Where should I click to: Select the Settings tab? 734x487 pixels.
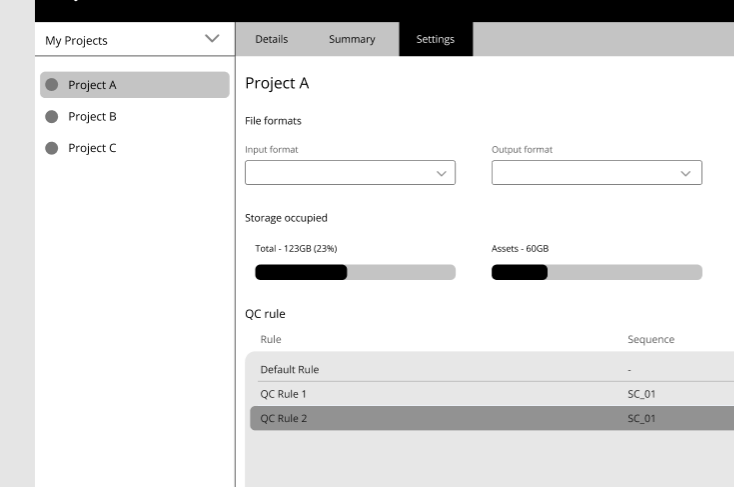point(435,40)
